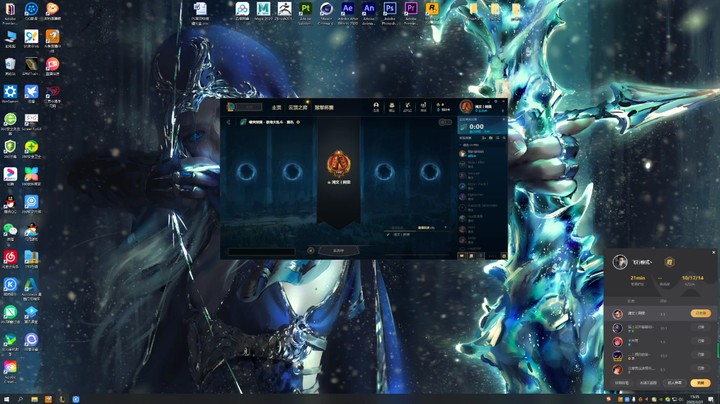The width and height of the screenshot is (720, 404).
Task: Open the taskbar clock and date
Action: point(695,399)
